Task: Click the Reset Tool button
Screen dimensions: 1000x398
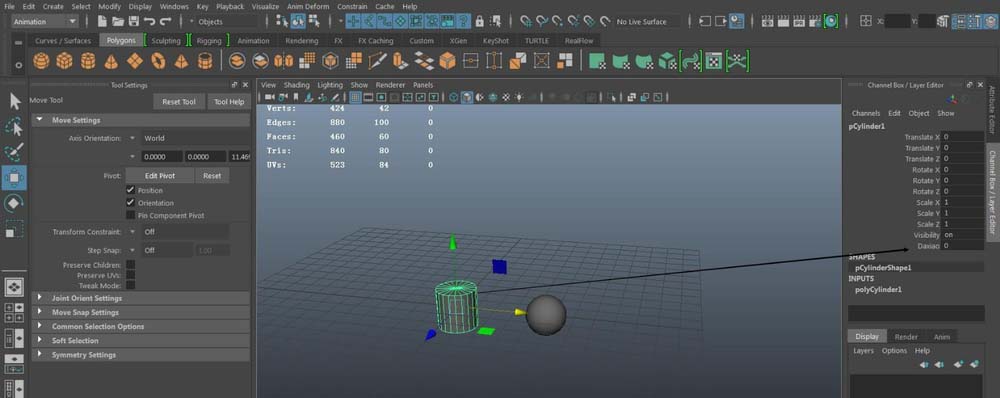Action: click(x=179, y=102)
